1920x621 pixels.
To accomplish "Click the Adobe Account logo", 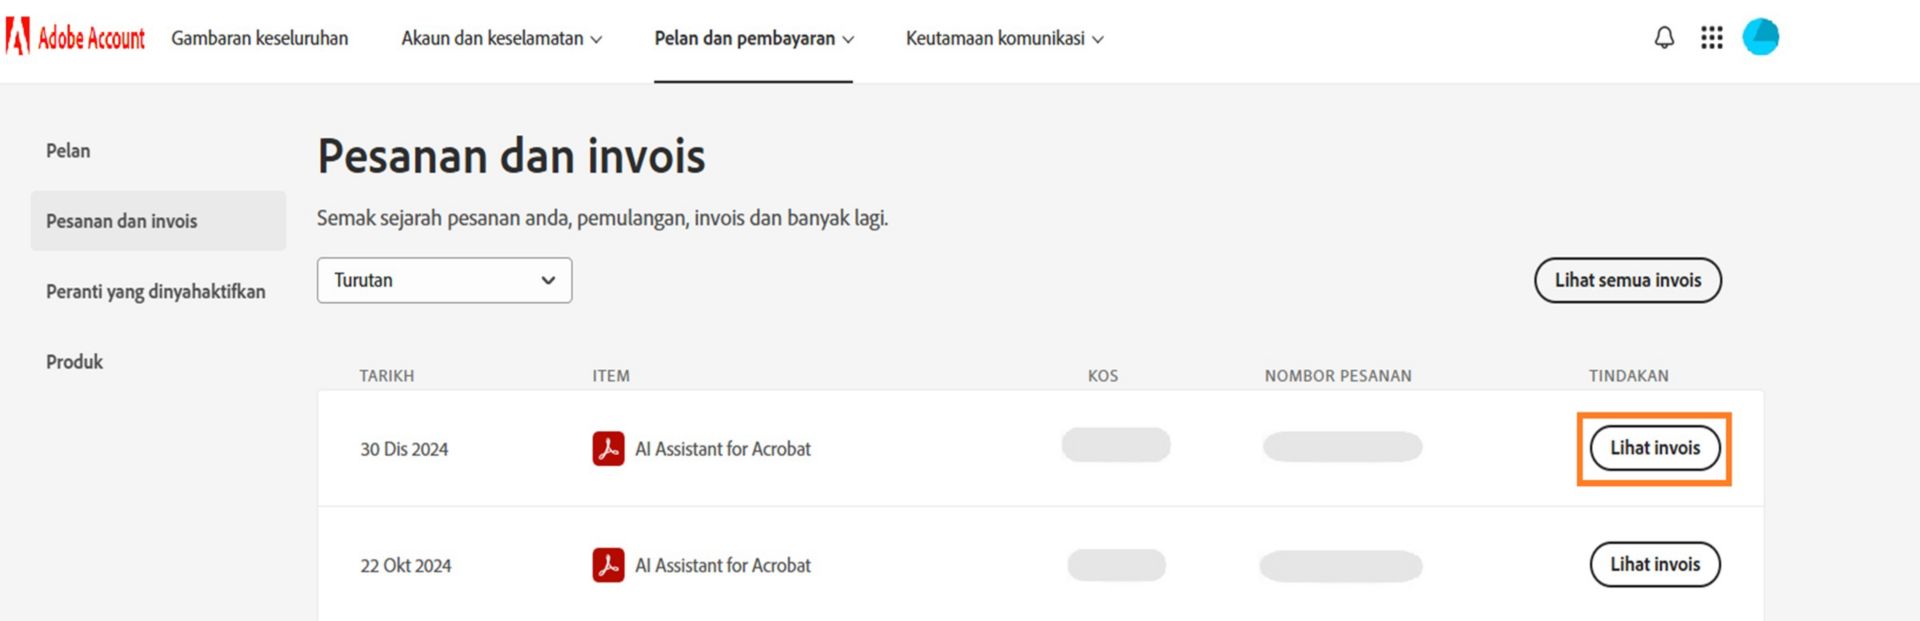I will [76, 38].
